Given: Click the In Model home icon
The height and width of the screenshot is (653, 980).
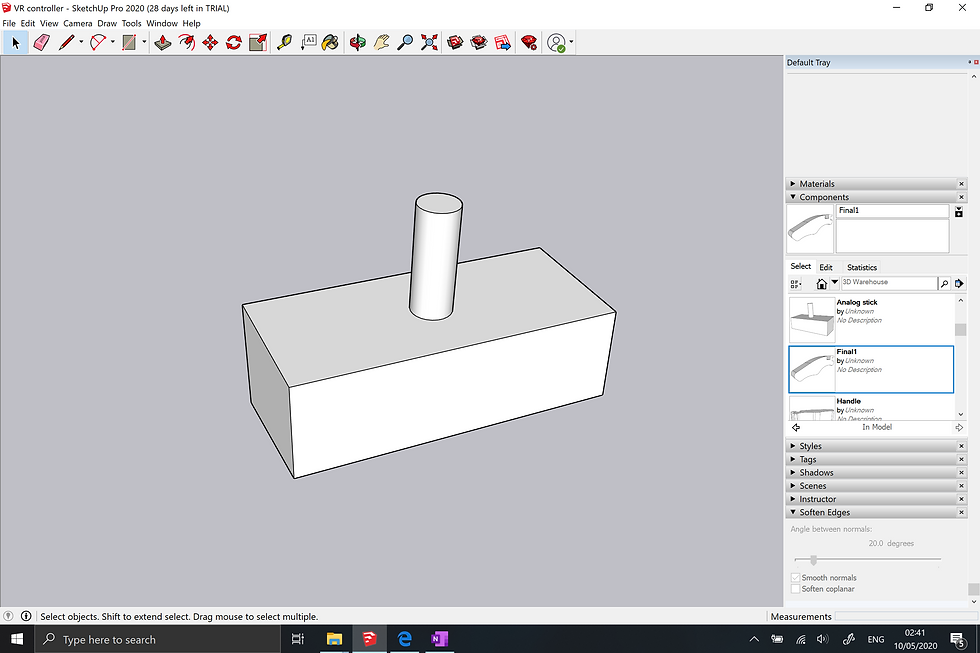Looking at the screenshot, I should click(x=821, y=284).
